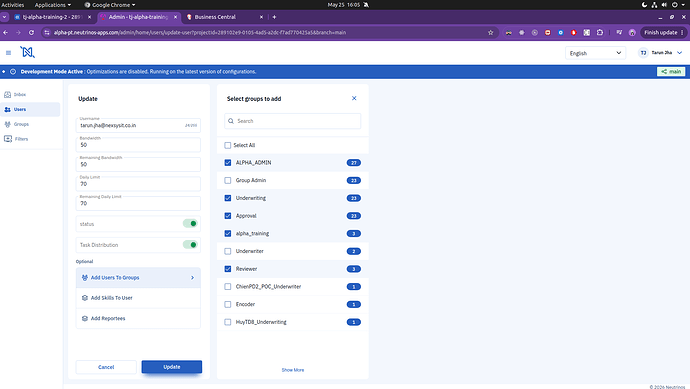Open Filters in the sidebar
Viewport: 690px width, 389px height.
coord(16,139)
